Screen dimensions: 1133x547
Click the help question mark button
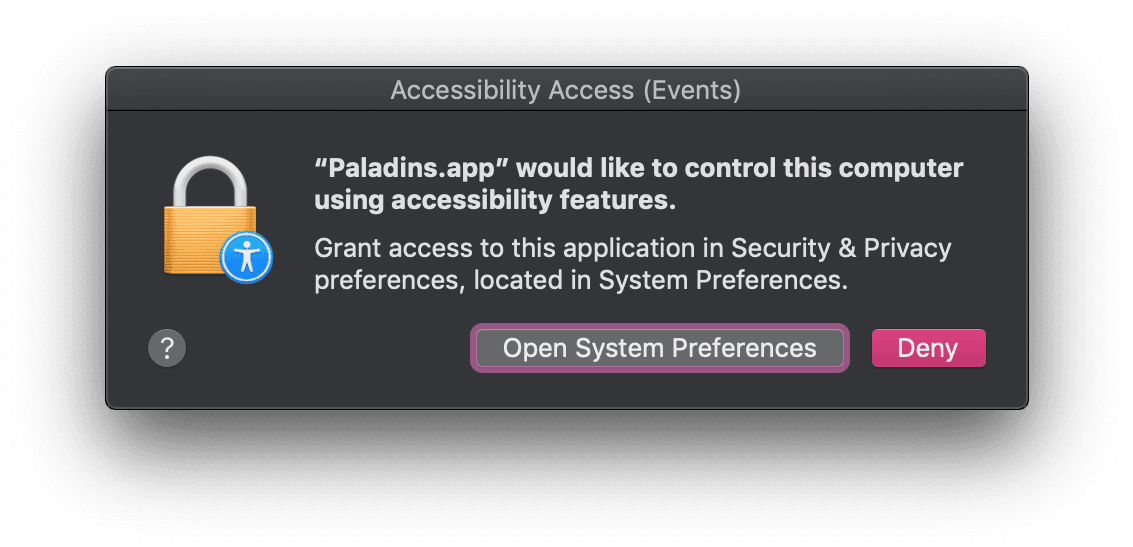(167, 348)
